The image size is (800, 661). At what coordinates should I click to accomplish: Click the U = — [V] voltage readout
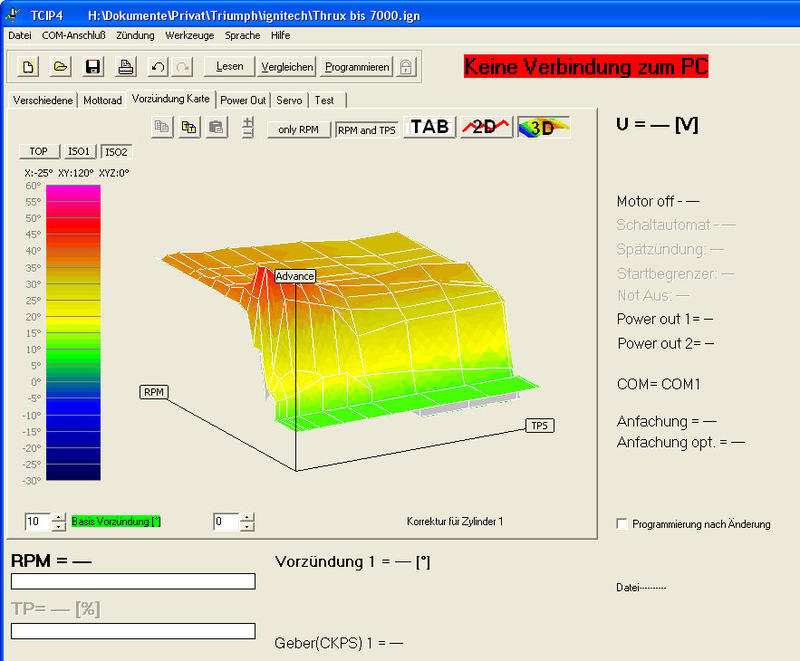(657, 124)
